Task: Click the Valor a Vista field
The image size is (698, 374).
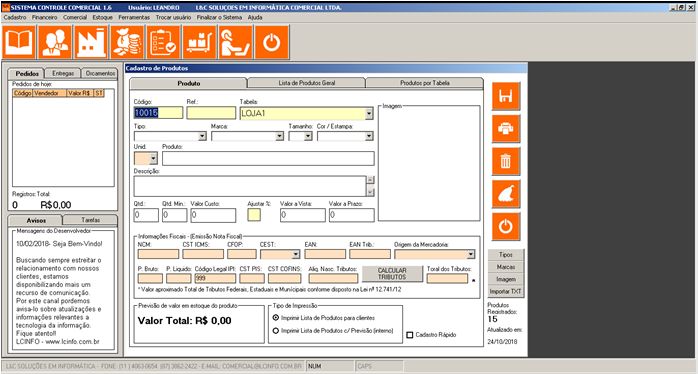Action: pyautogui.click(x=303, y=215)
